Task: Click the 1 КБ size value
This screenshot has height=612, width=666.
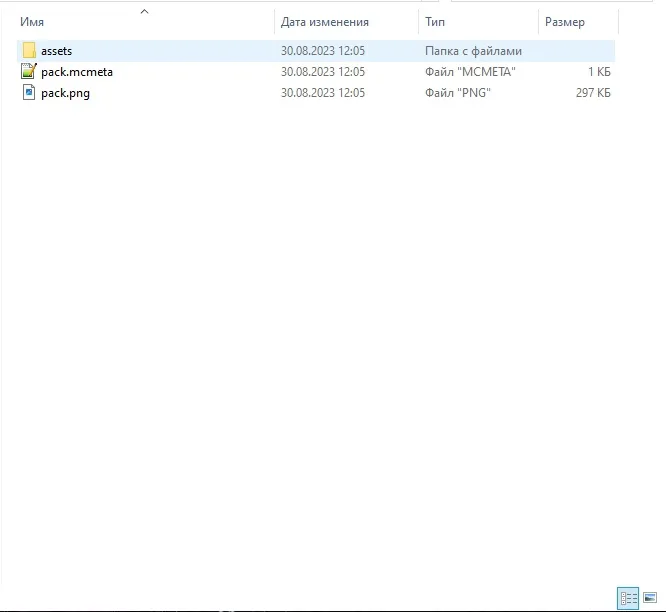Action: tap(599, 72)
